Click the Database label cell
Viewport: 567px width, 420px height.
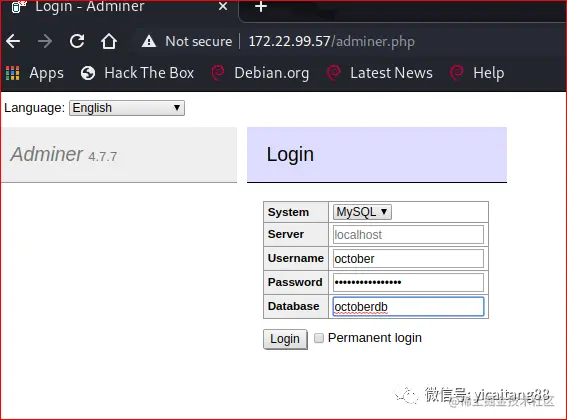click(296, 306)
